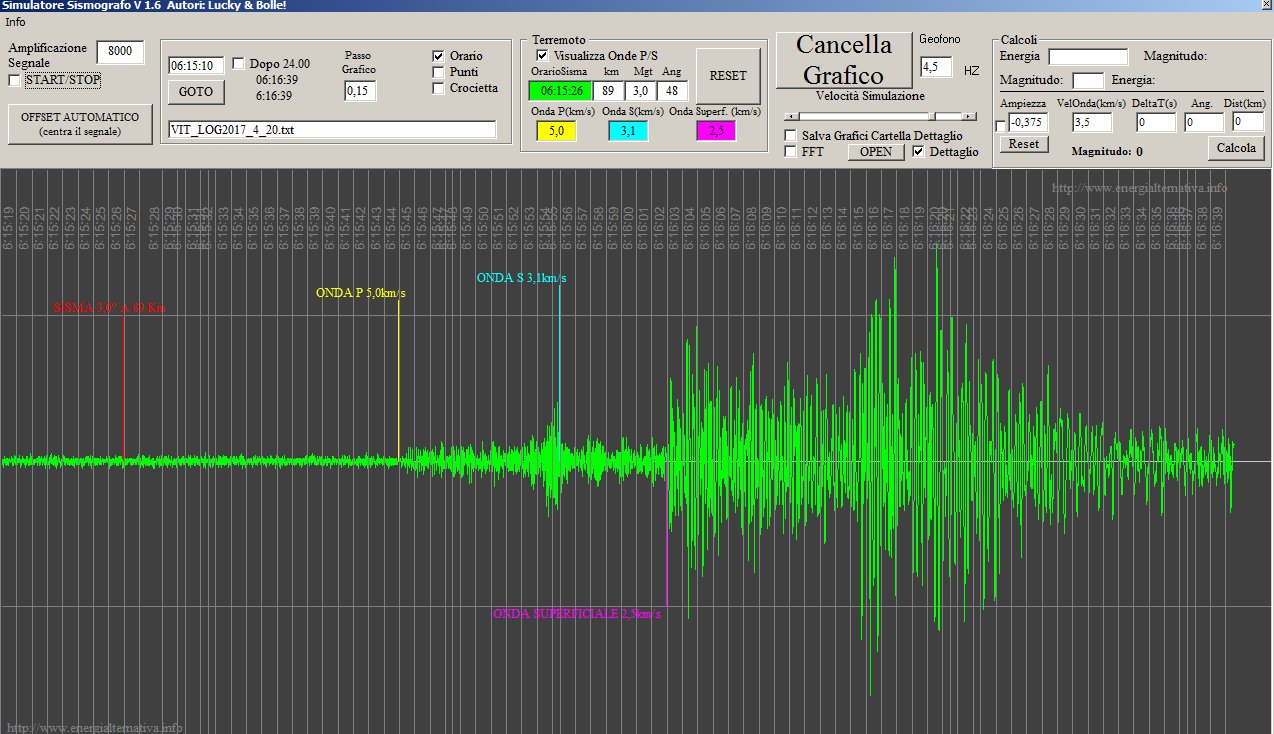Viewport: 1274px width, 734px height.
Task: Click the Calcoli Ang. input field
Action: (x=1204, y=122)
